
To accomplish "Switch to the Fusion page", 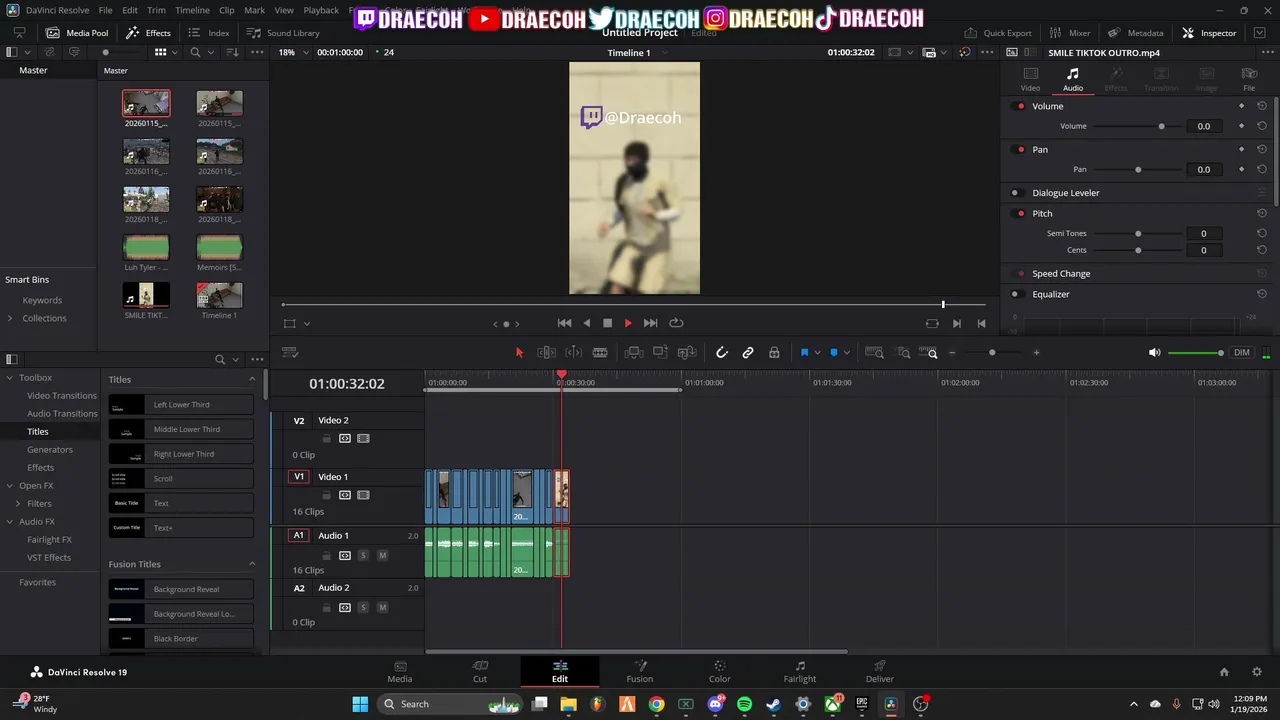I will 640,671.
